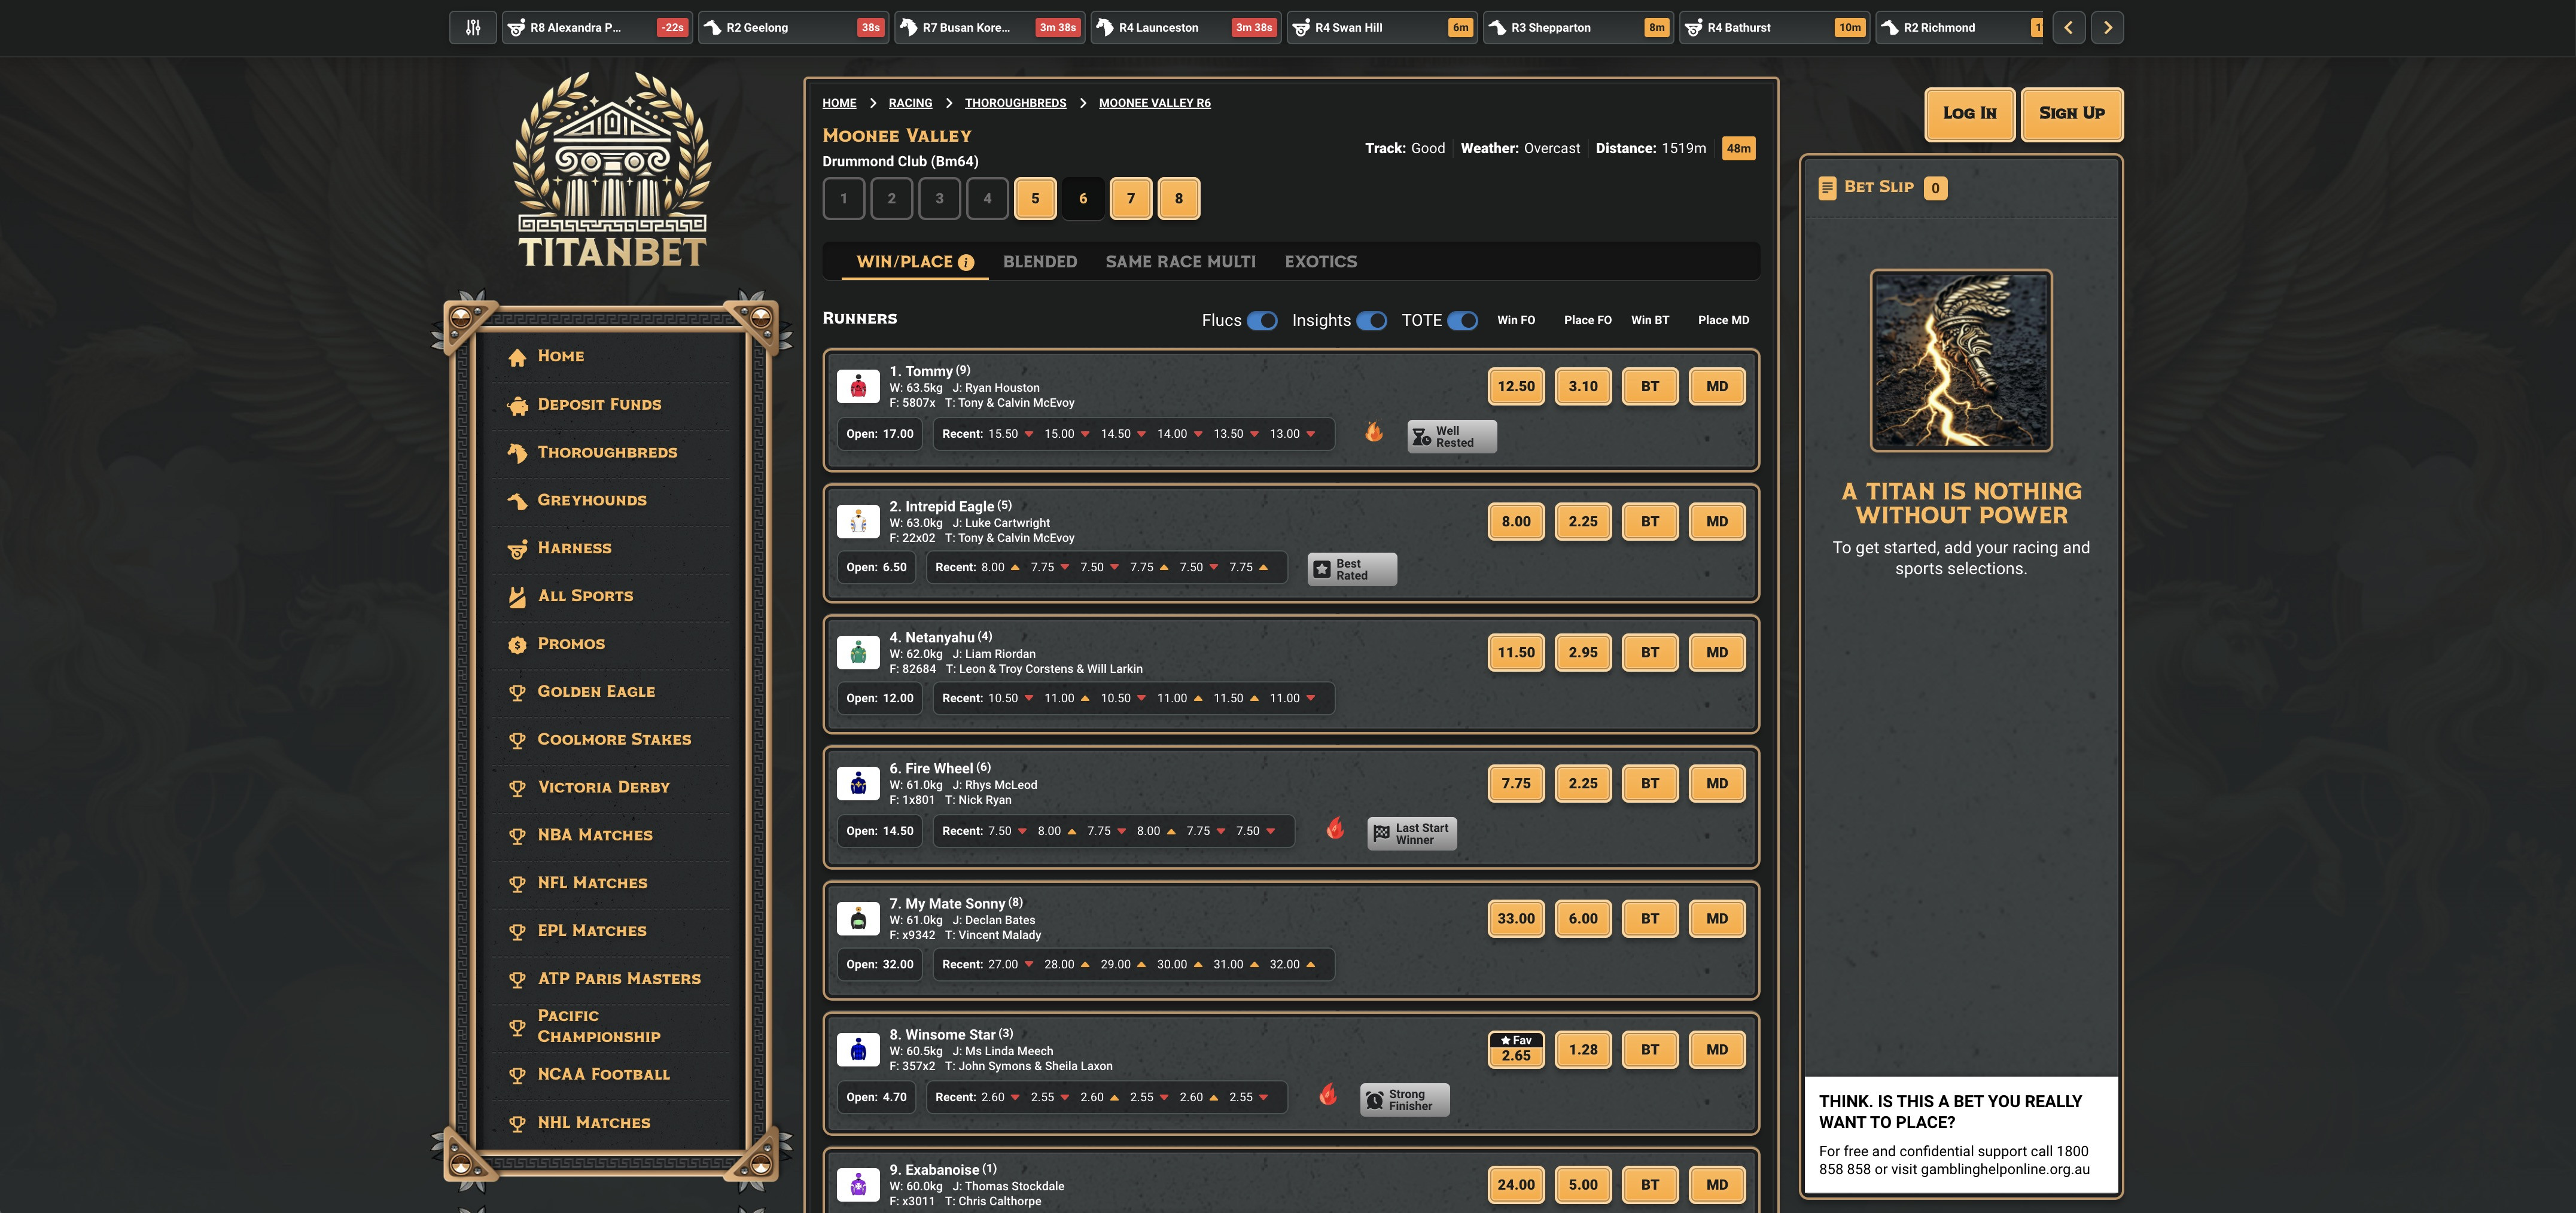Click Exabanoise's purple jockey silks icon
This screenshot has width=2576, height=1213.
pyautogui.click(x=858, y=1185)
